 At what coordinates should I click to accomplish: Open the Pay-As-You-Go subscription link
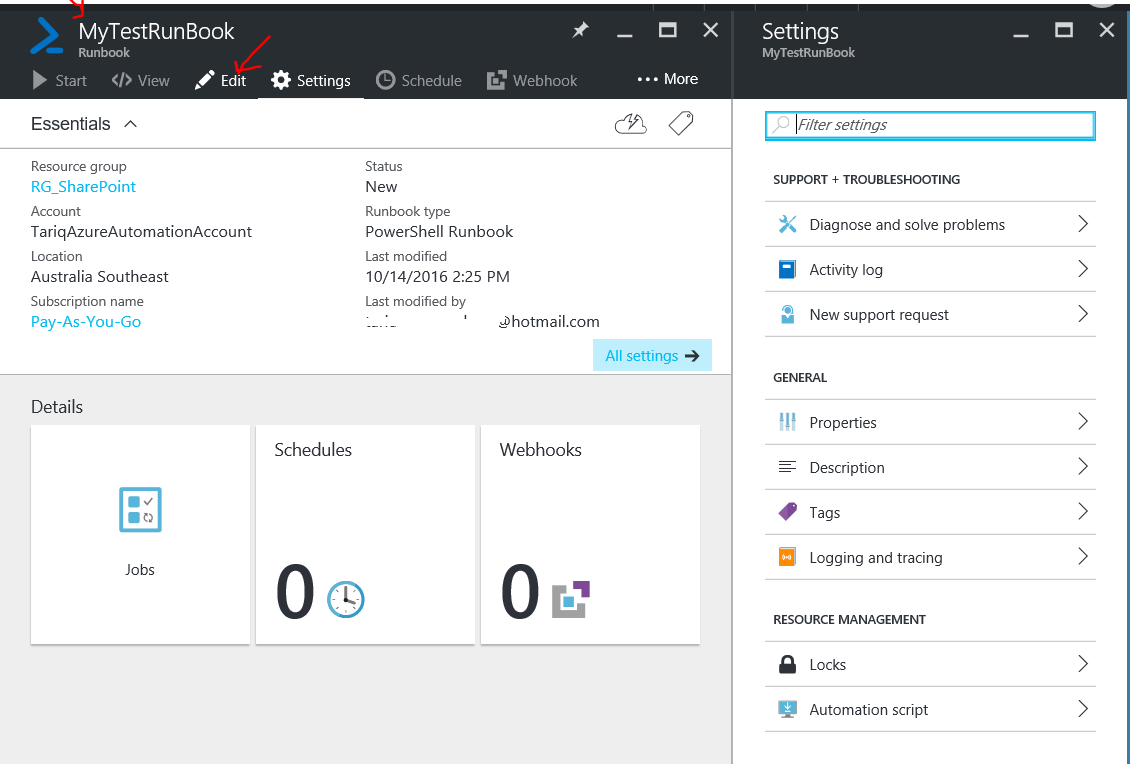(86, 321)
